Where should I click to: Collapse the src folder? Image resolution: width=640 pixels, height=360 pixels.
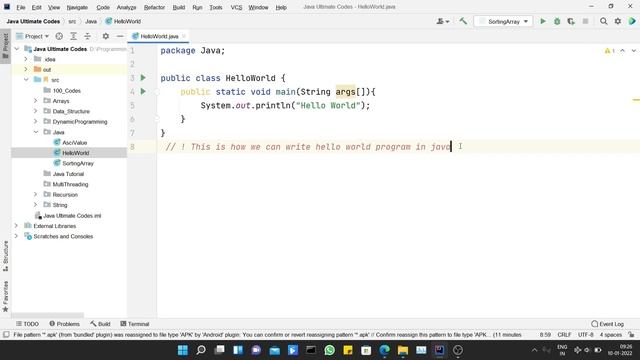[26, 80]
